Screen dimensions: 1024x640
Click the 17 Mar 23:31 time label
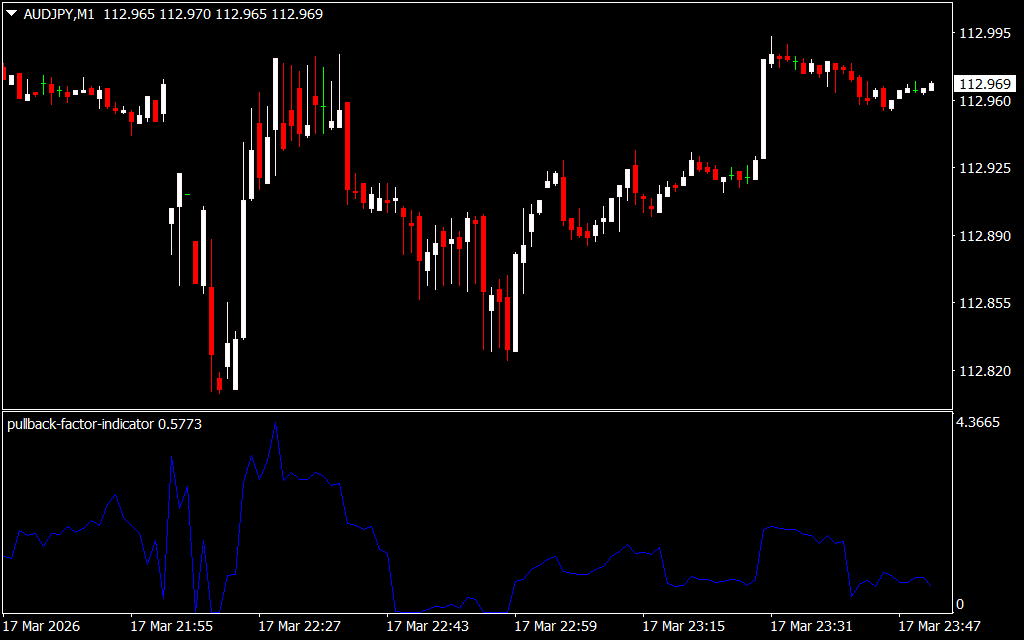pyautogui.click(x=811, y=626)
